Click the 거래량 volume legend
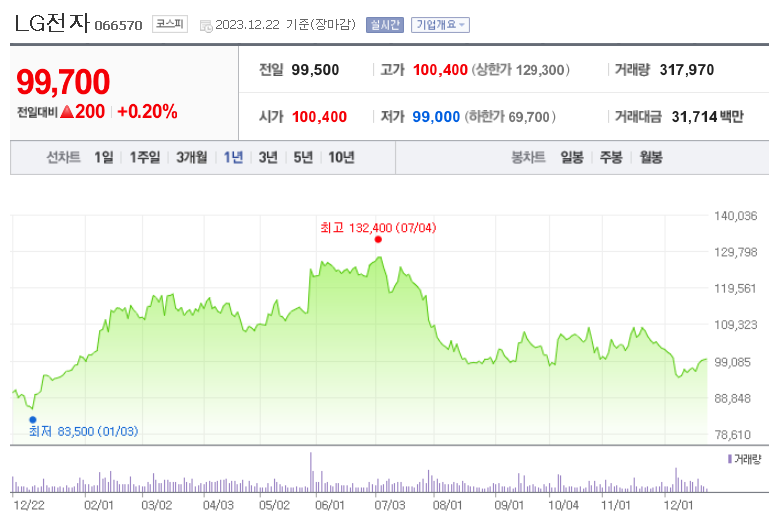769x526 pixels. [744, 459]
